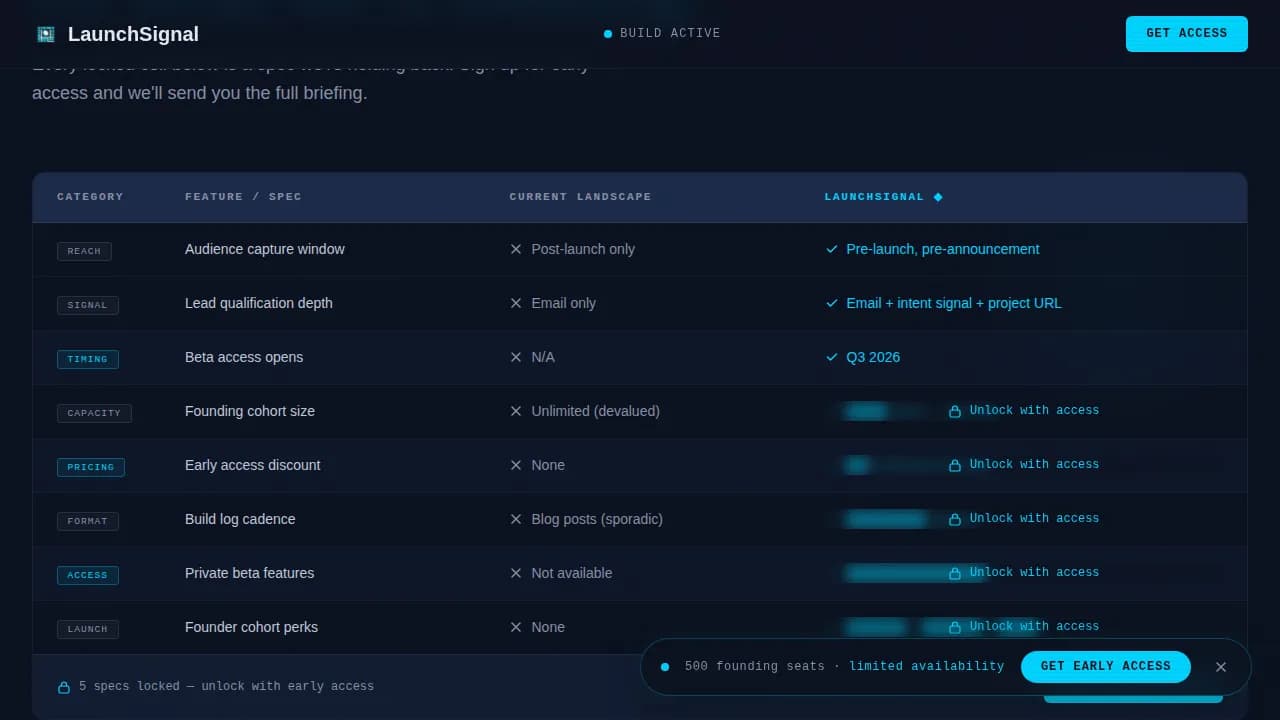Click the checkmark beside 'Q3 2026'
This screenshot has height=720, width=1280.
click(x=832, y=357)
